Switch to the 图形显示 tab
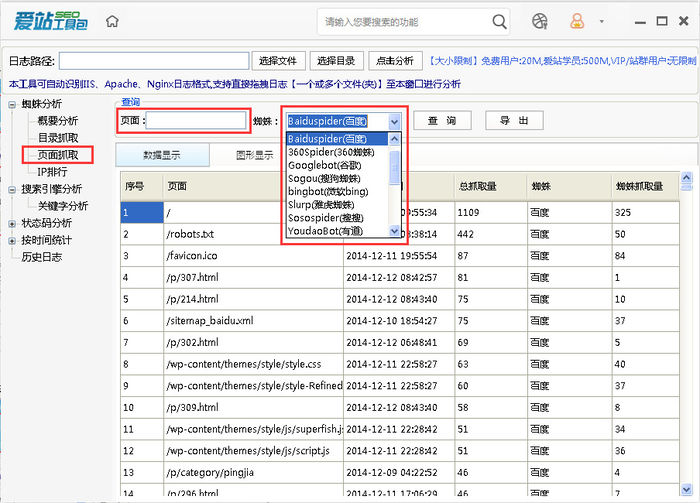The height and width of the screenshot is (503, 700). [x=254, y=155]
